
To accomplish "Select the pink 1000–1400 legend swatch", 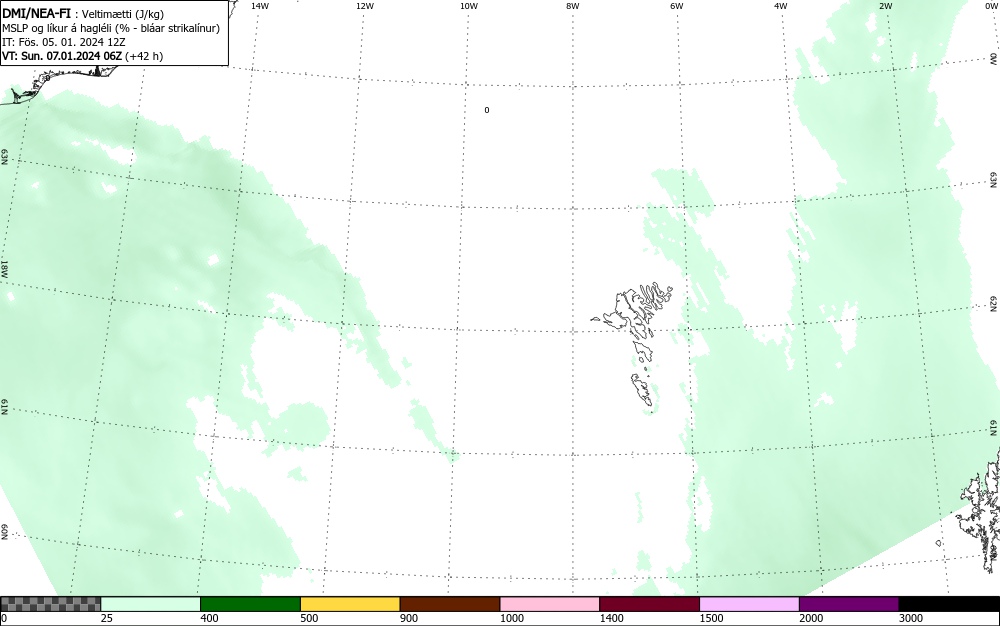I will (550, 604).
